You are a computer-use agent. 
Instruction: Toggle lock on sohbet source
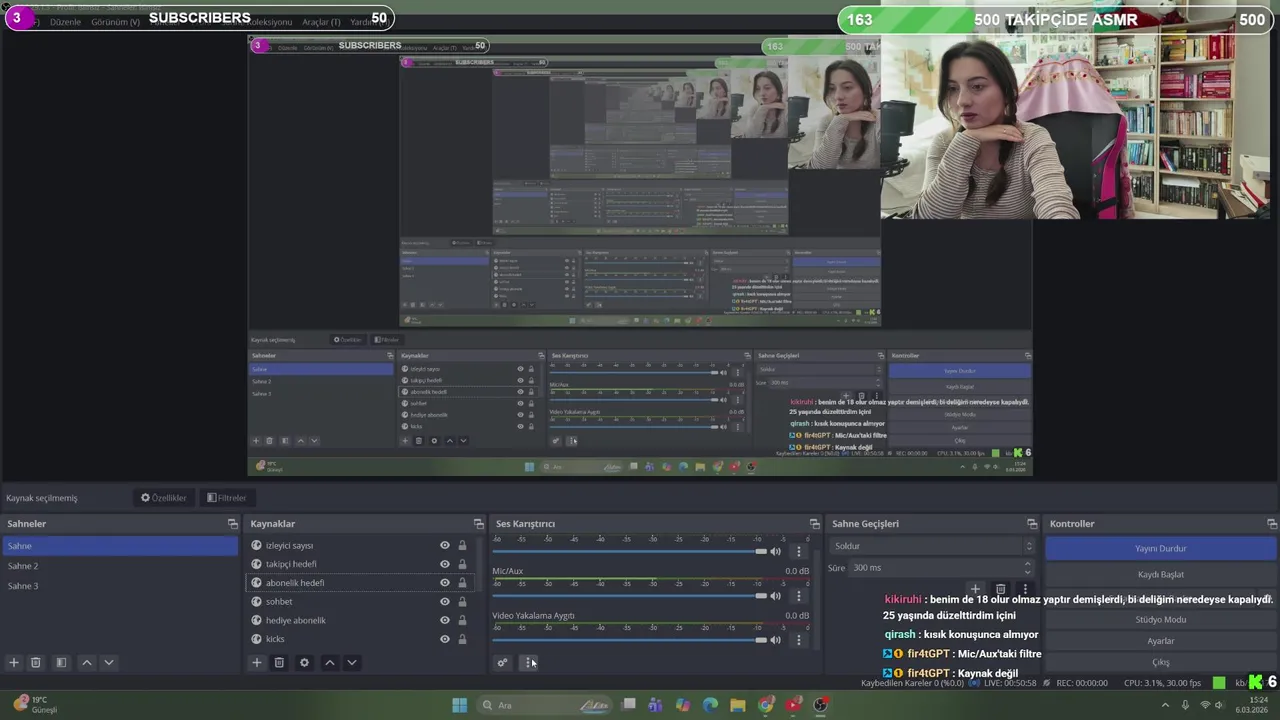462,601
